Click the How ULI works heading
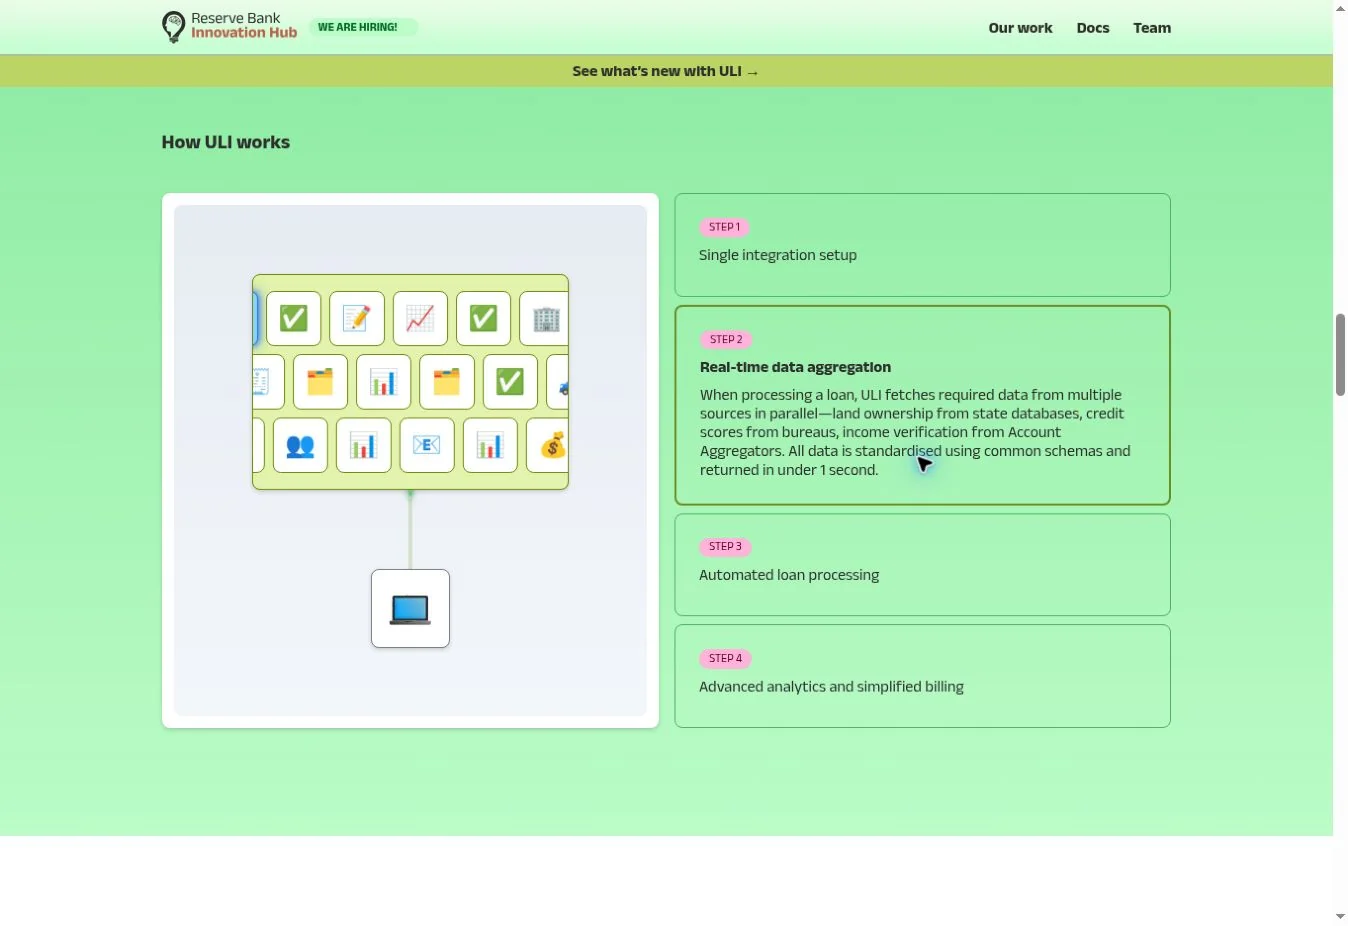 click(226, 142)
